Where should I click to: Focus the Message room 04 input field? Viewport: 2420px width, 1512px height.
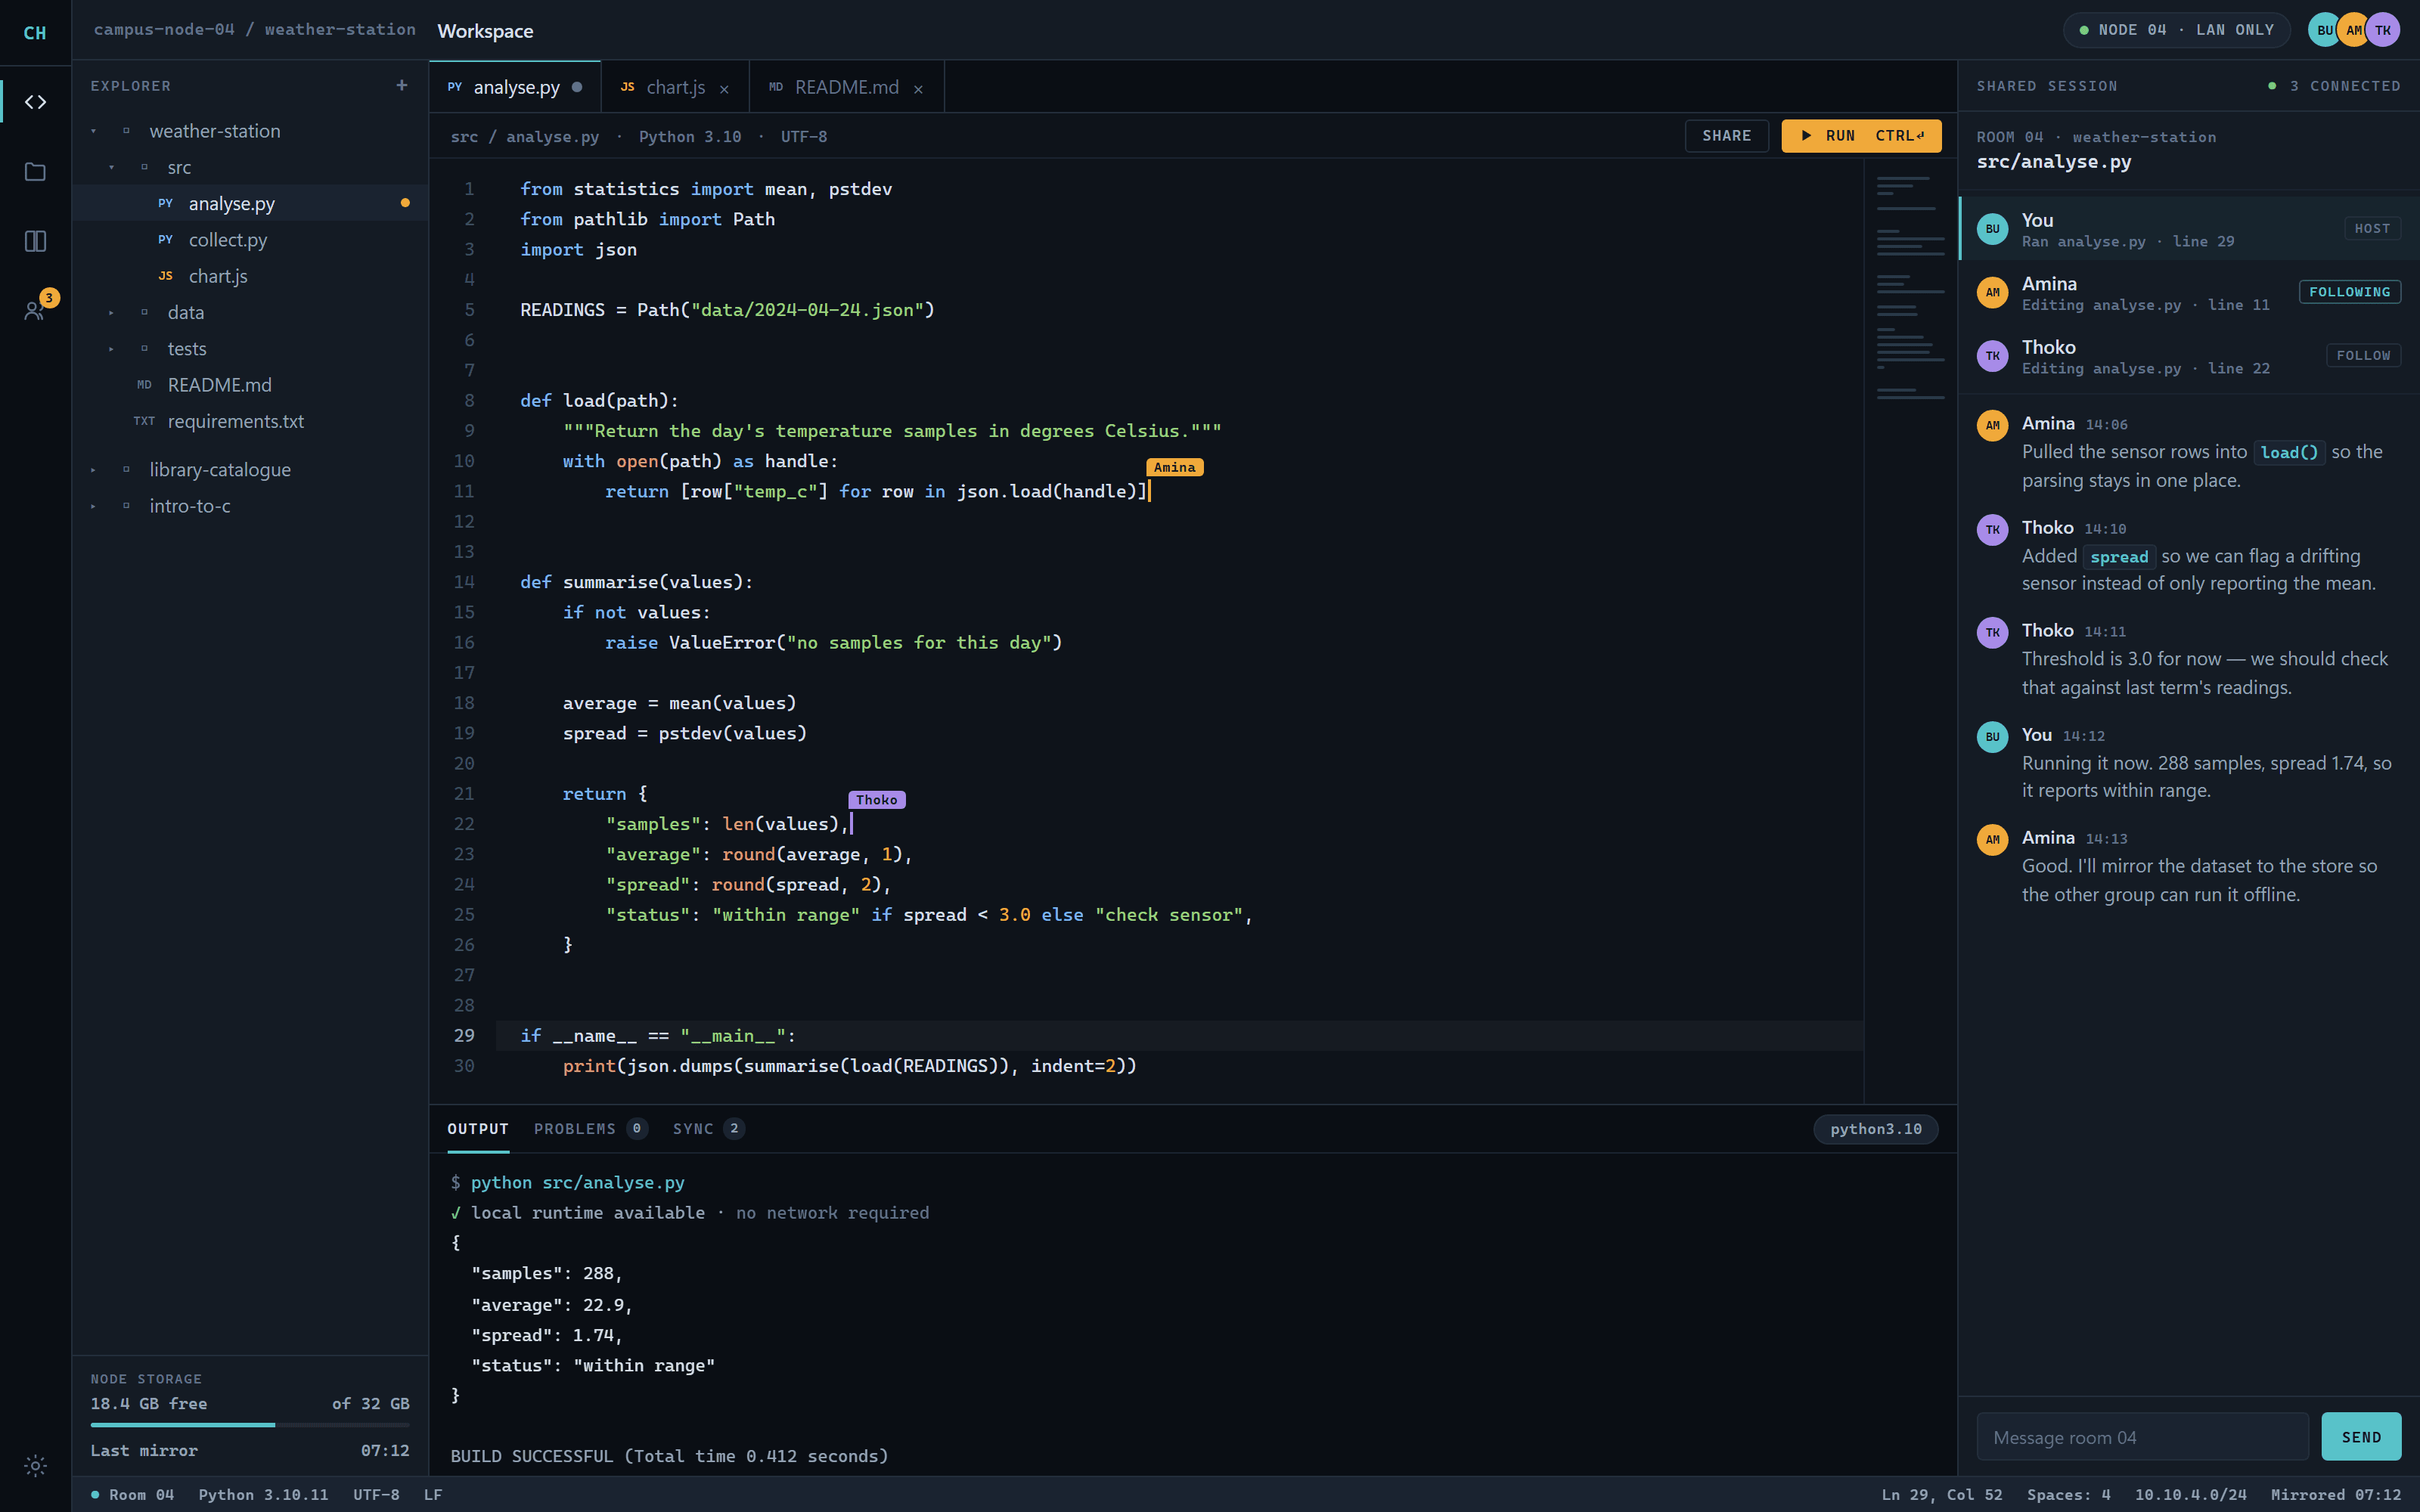[x=2142, y=1437]
